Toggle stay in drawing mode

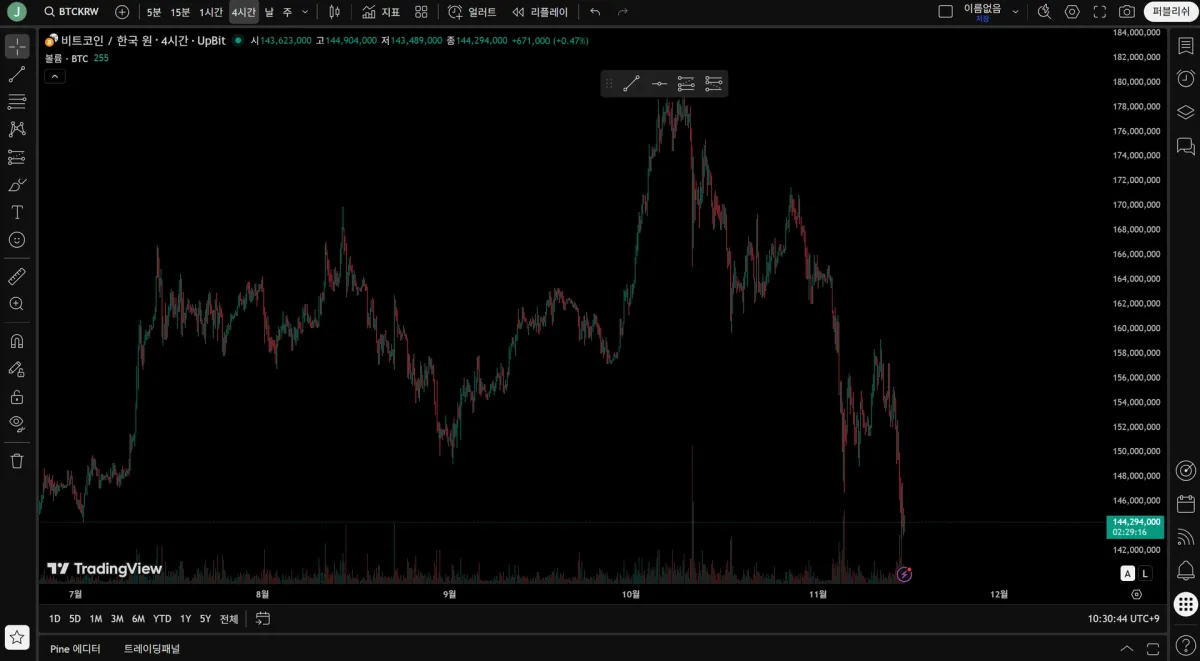[x=17, y=369]
